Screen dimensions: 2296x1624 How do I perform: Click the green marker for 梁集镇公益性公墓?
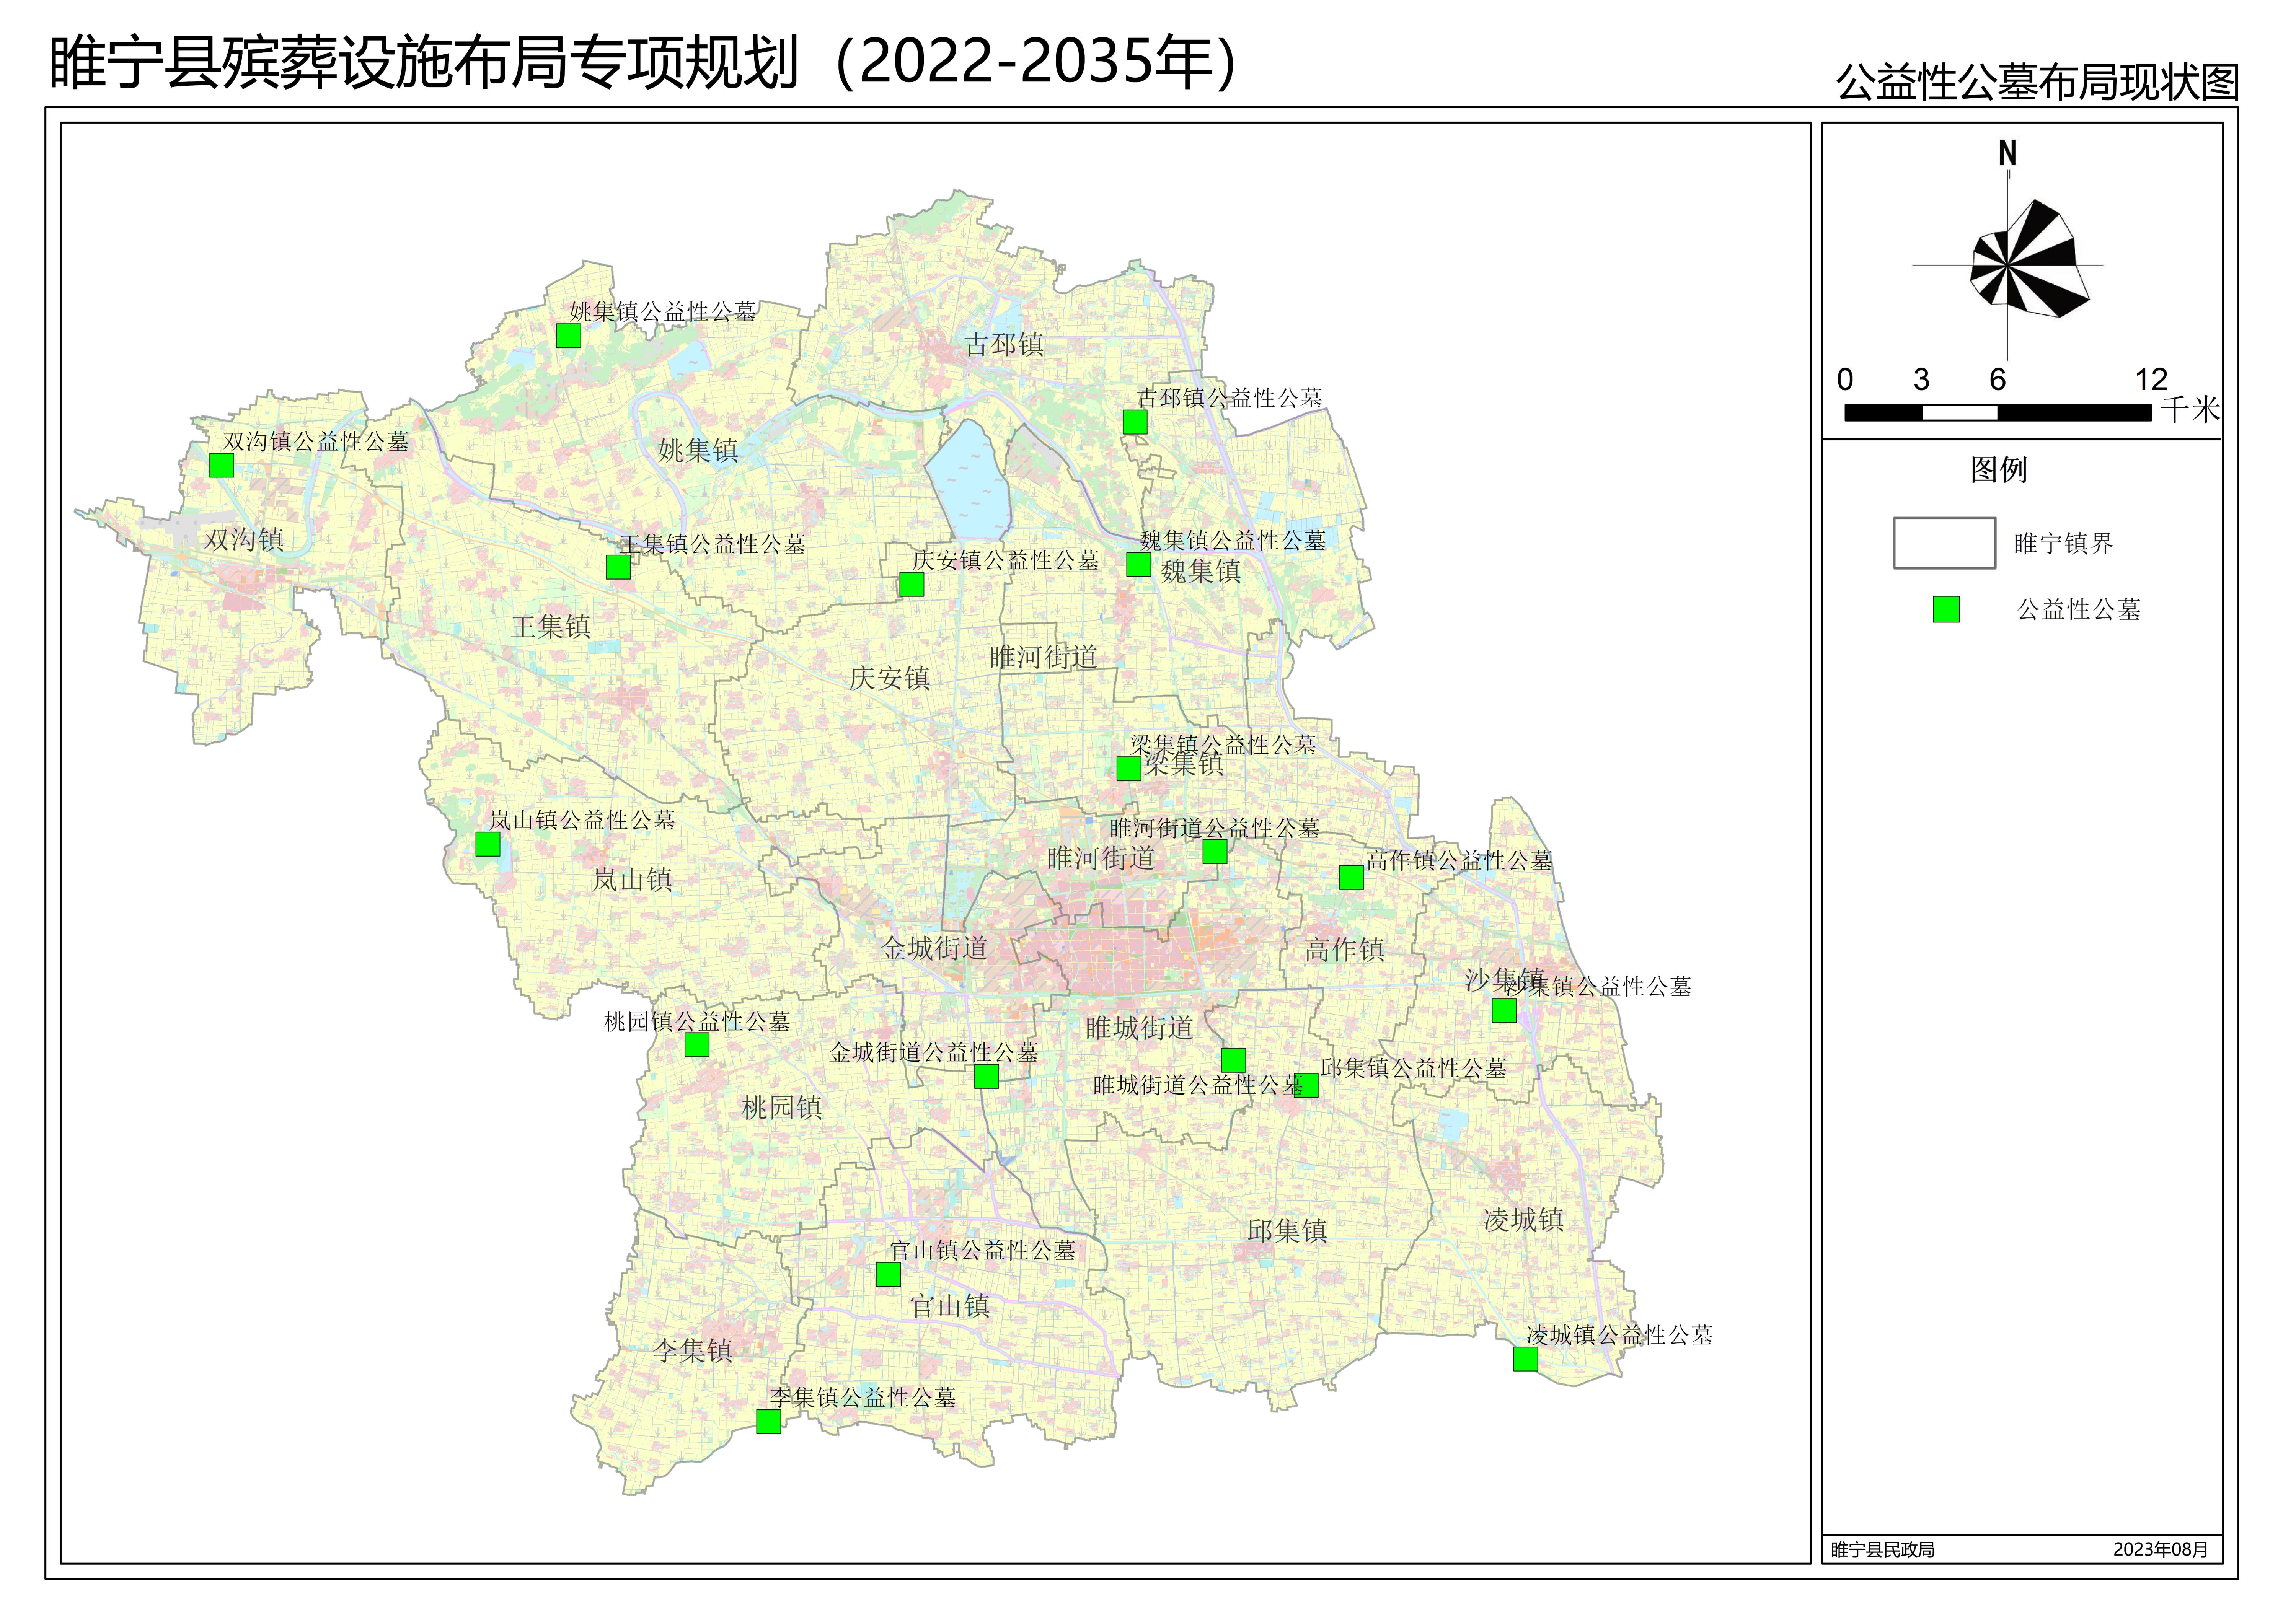click(1128, 769)
